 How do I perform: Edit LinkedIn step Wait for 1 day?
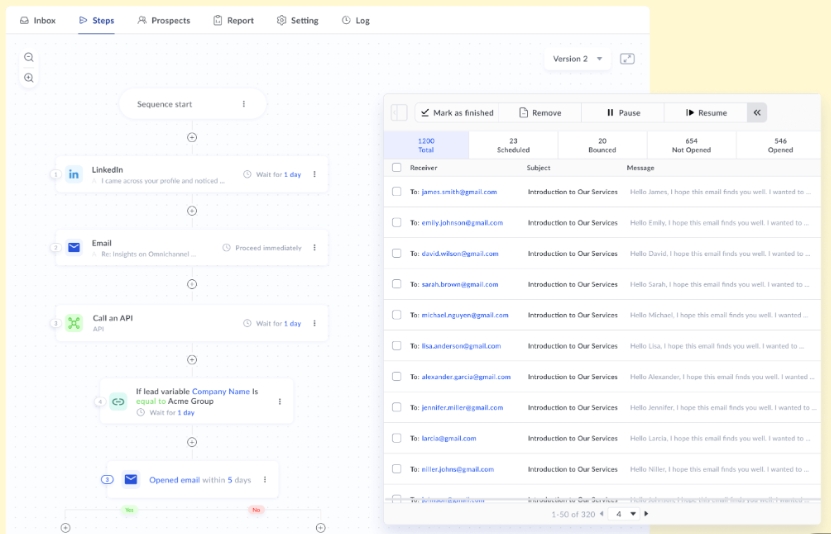coord(272,174)
